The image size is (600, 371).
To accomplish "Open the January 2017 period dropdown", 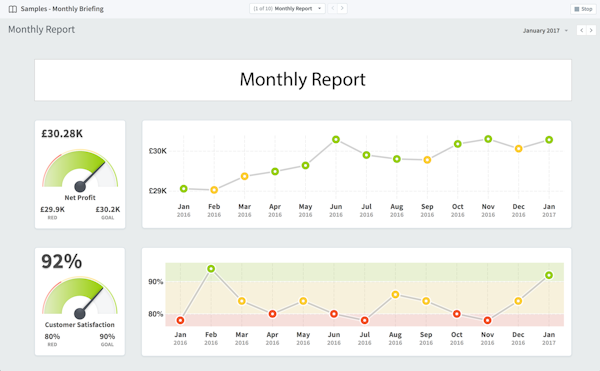I will [545, 31].
